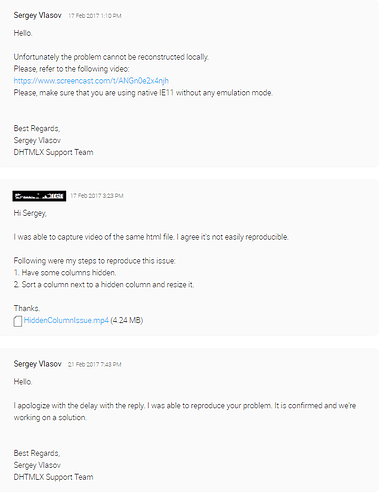The height and width of the screenshot is (500, 382).
Task: Click the blacked-out author name
Action: 39,196
